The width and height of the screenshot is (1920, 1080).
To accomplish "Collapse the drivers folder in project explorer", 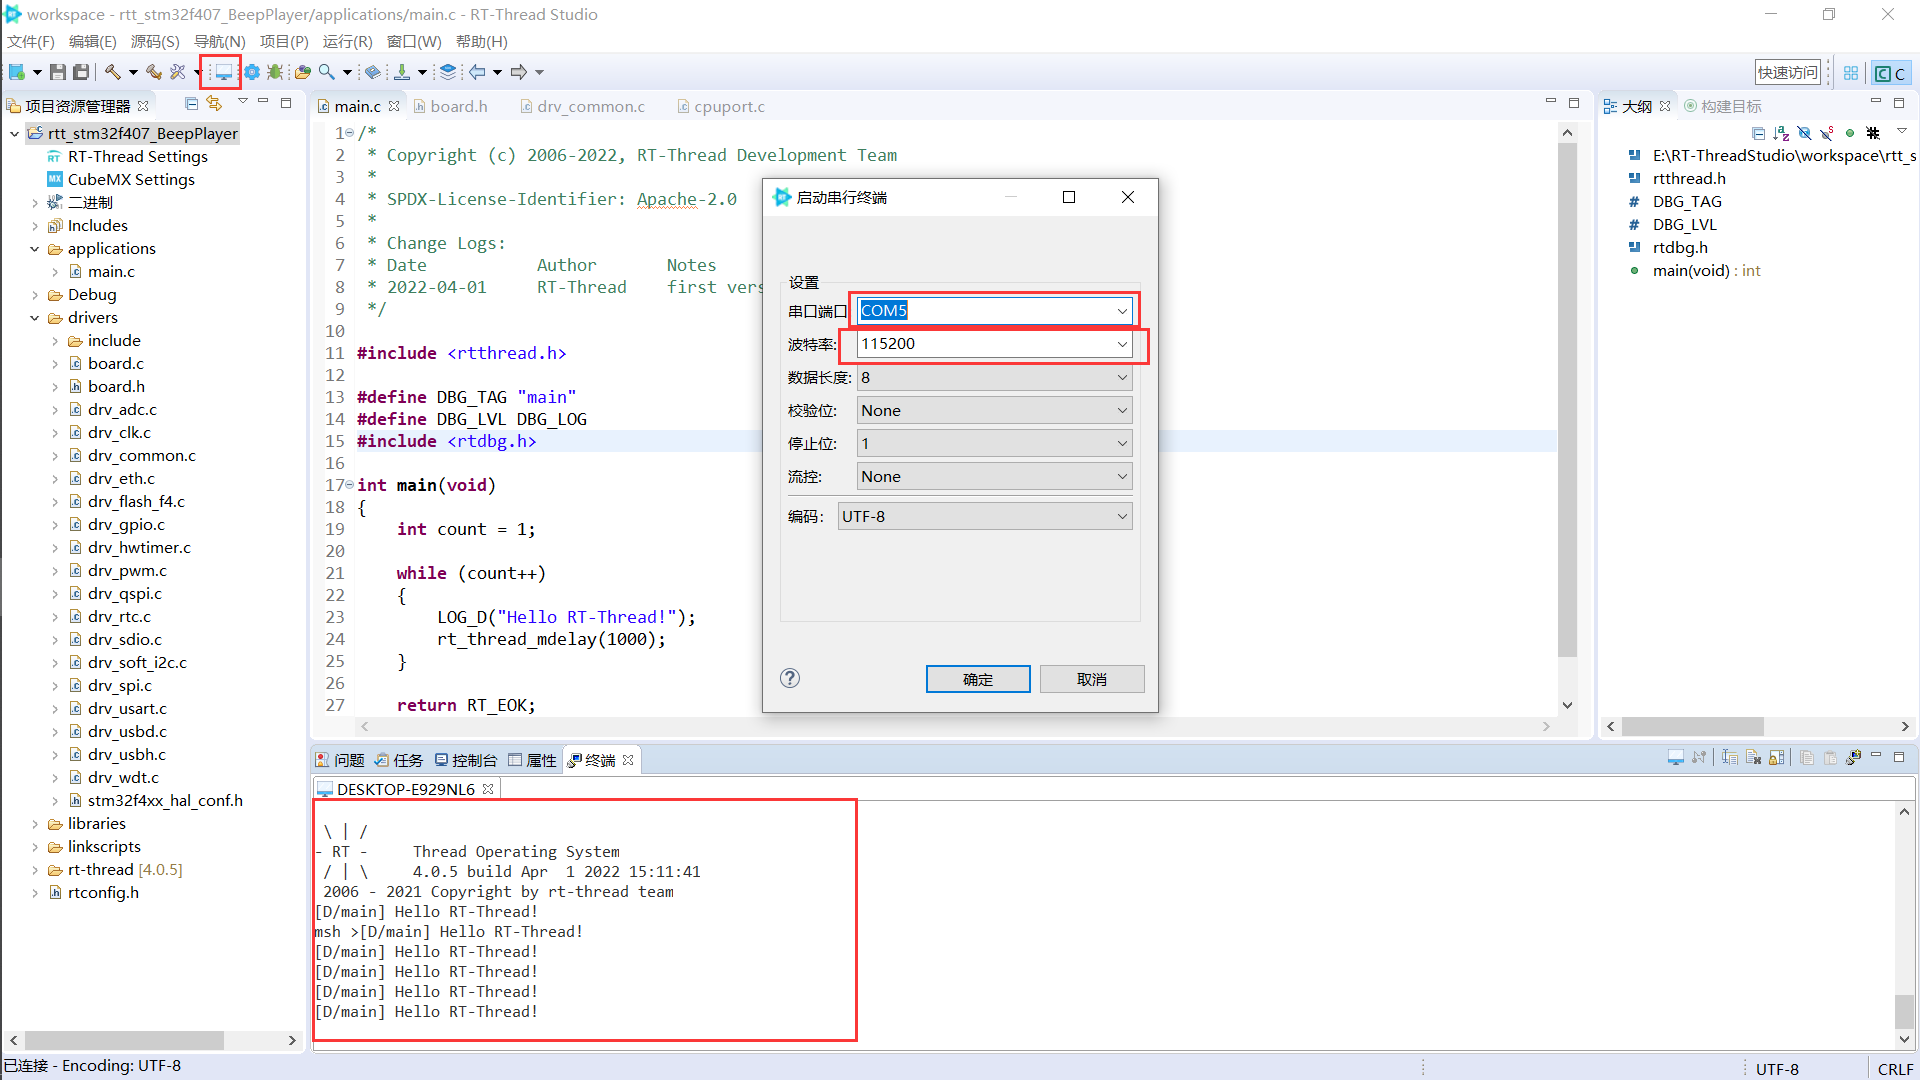I will point(35,317).
